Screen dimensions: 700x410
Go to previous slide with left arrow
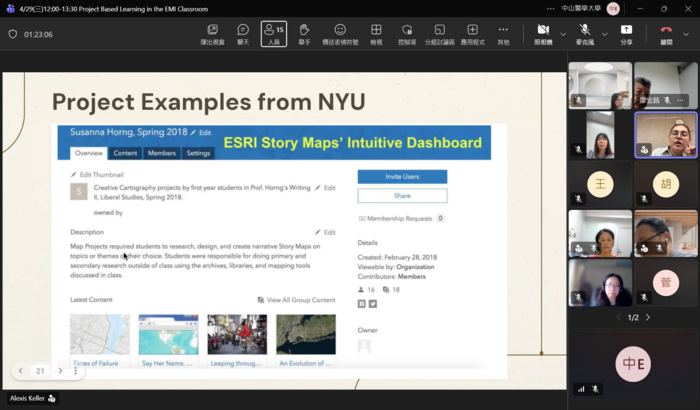[21, 371]
